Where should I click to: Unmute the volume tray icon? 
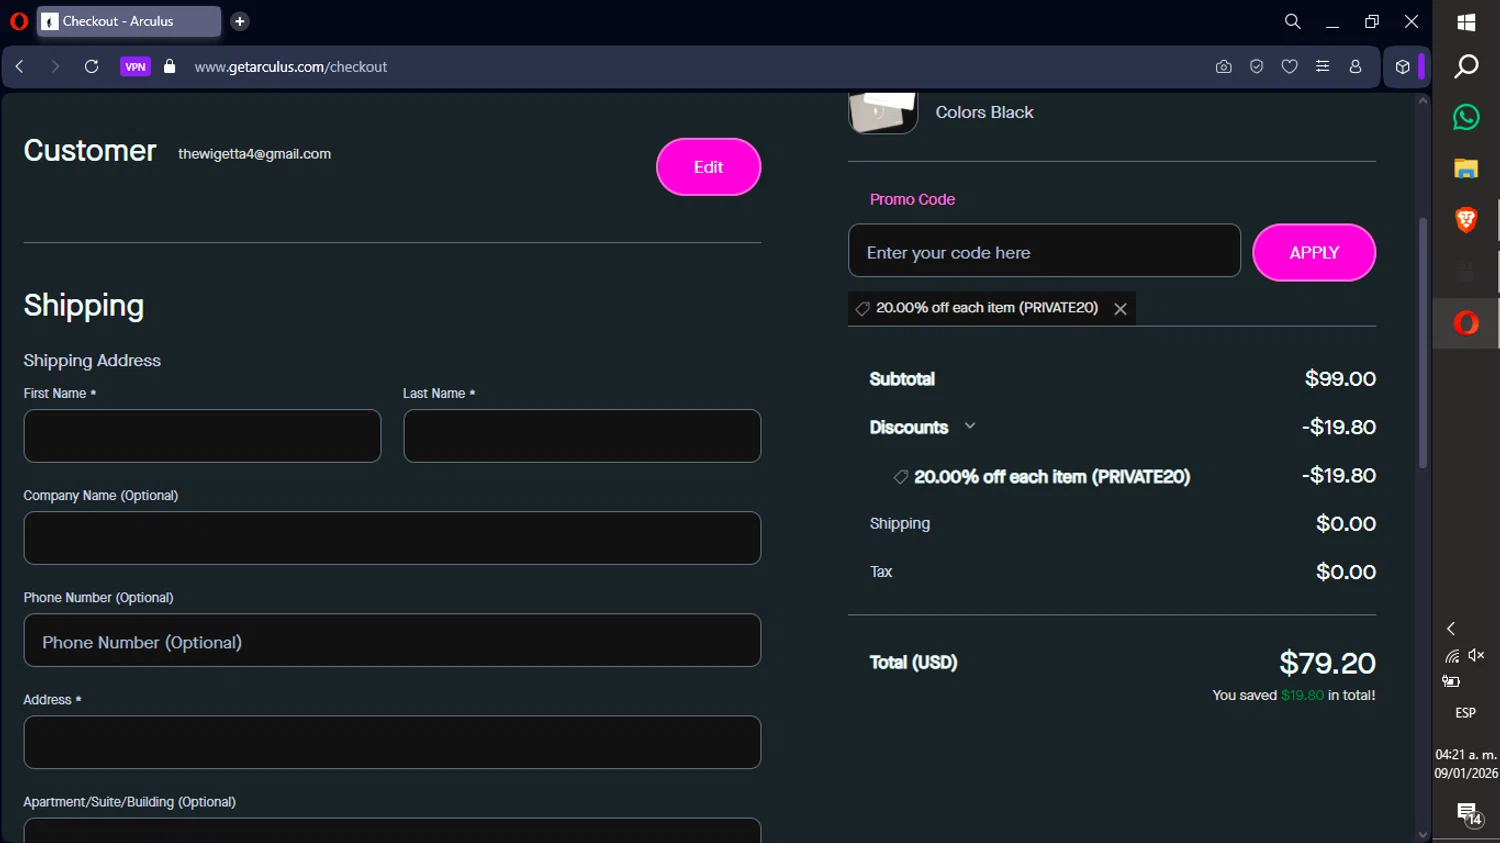1476,655
